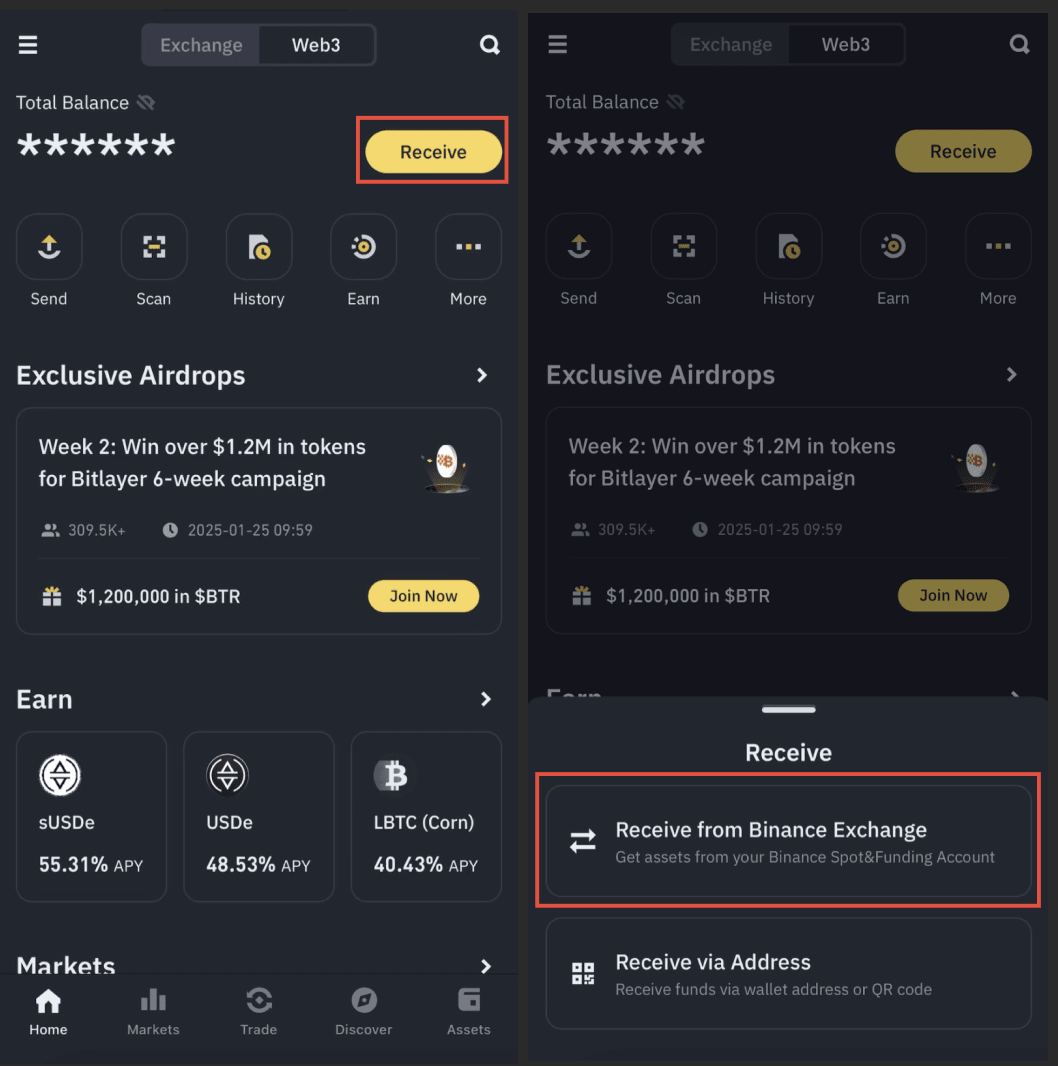Viewport: 1058px width, 1066px height.
Task: Tap the Send icon on the left screen
Action: pyautogui.click(x=49, y=247)
